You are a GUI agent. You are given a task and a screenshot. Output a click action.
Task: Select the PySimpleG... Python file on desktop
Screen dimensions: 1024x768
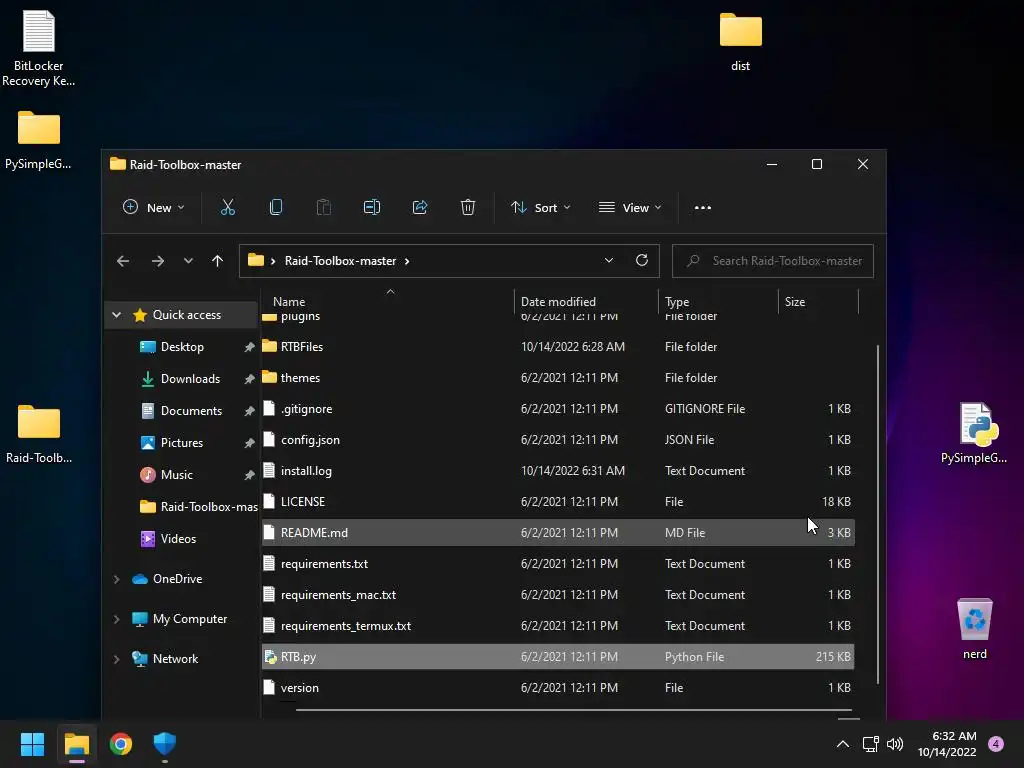(974, 434)
